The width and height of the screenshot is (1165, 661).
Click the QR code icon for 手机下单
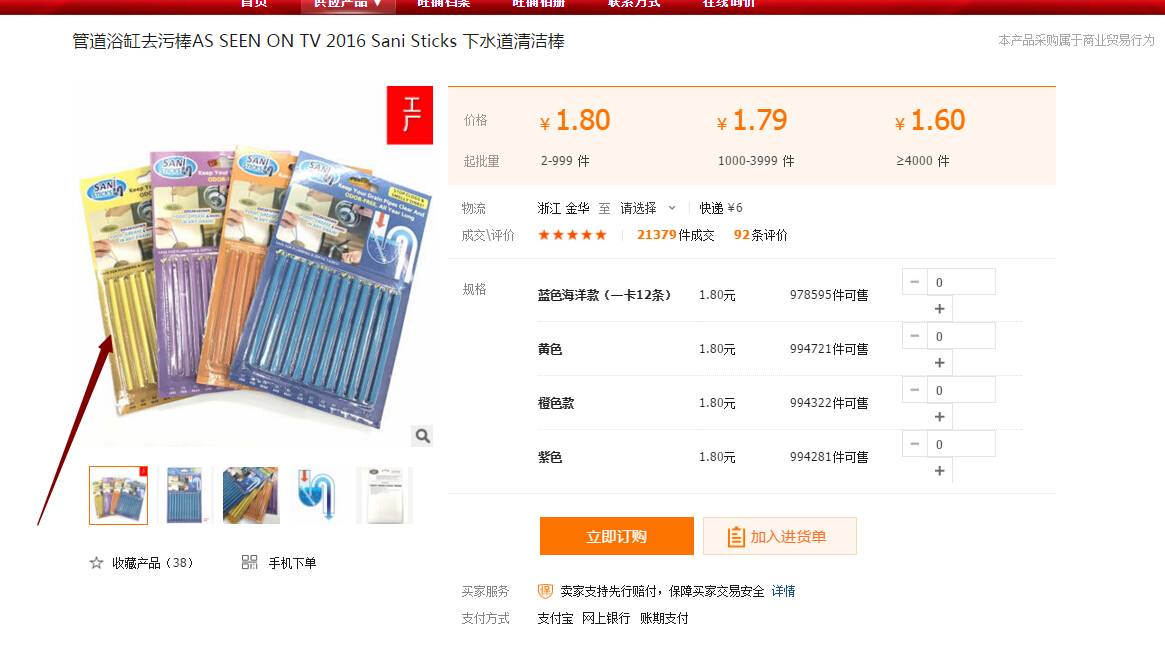point(250,562)
